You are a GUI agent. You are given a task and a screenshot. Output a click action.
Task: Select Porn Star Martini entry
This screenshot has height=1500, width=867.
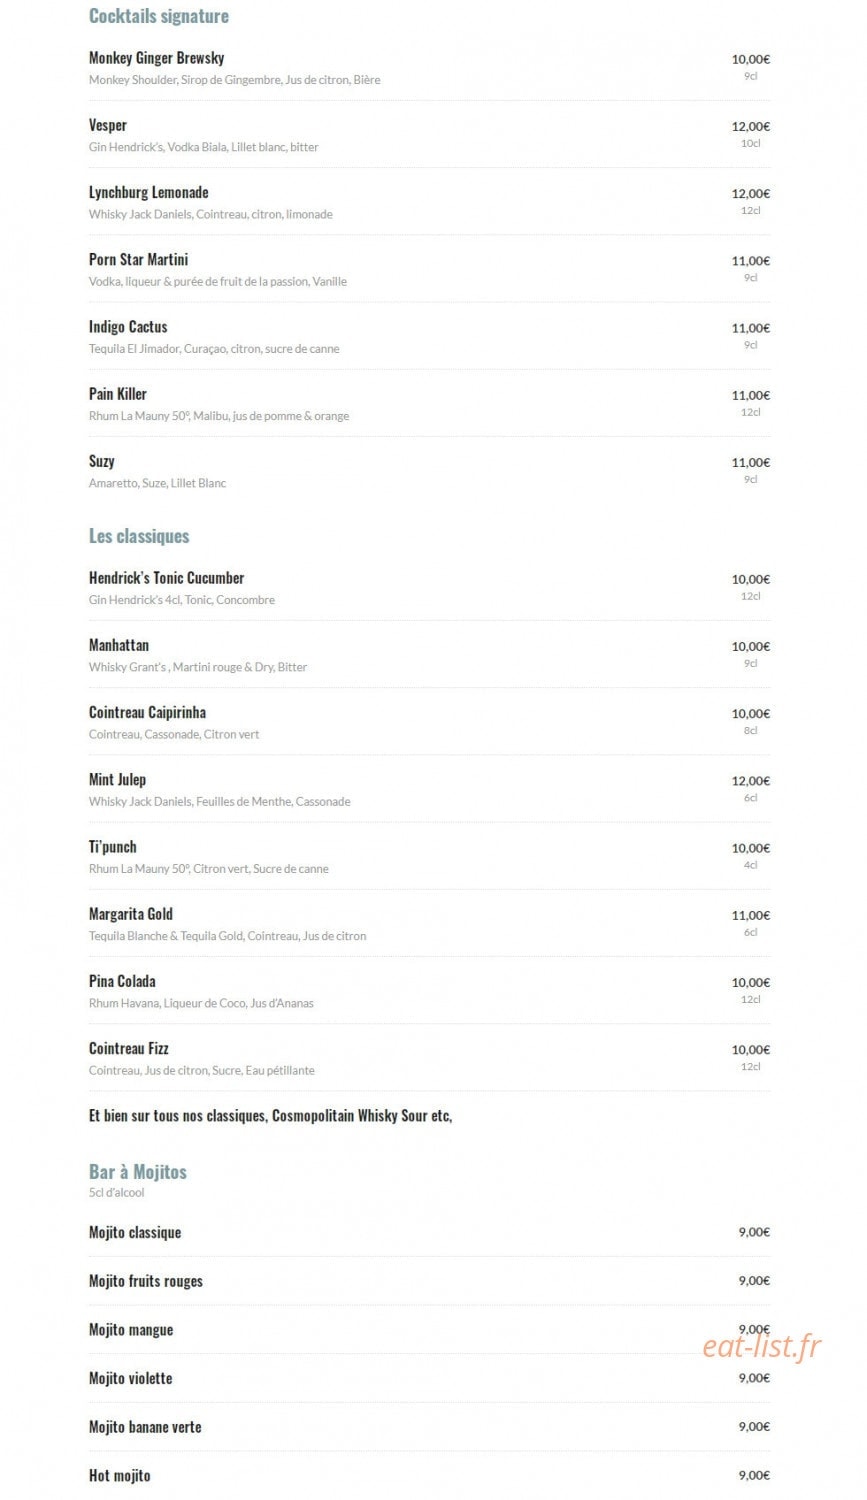click(139, 259)
